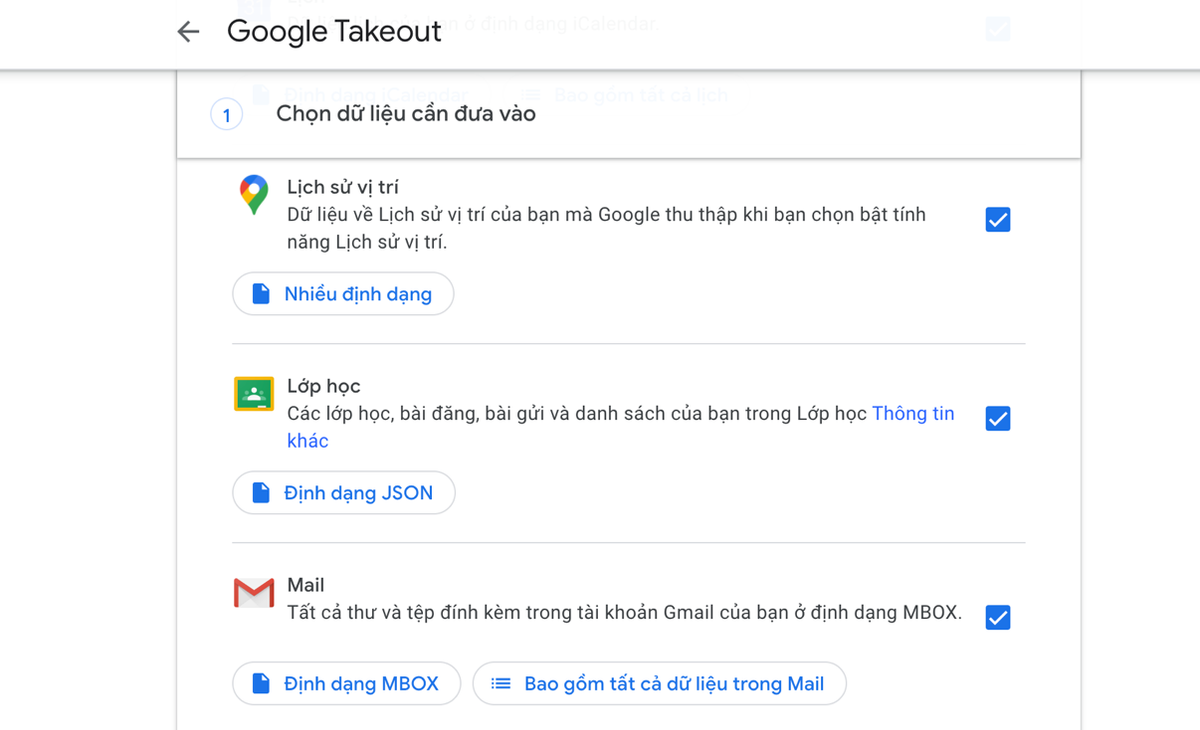Open 'Định dạng JSON' format selector for Lớp học
Screen dimensions: 1200x730
344,492
